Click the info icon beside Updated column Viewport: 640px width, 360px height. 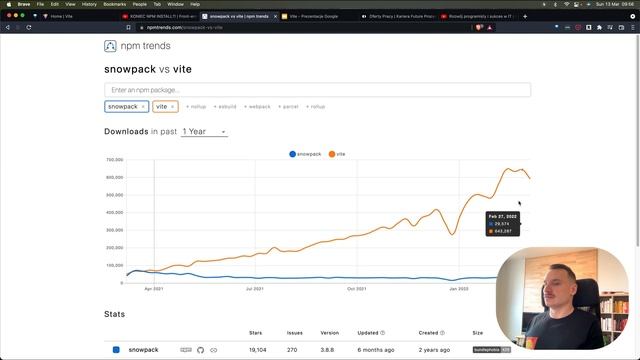click(x=382, y=333)
